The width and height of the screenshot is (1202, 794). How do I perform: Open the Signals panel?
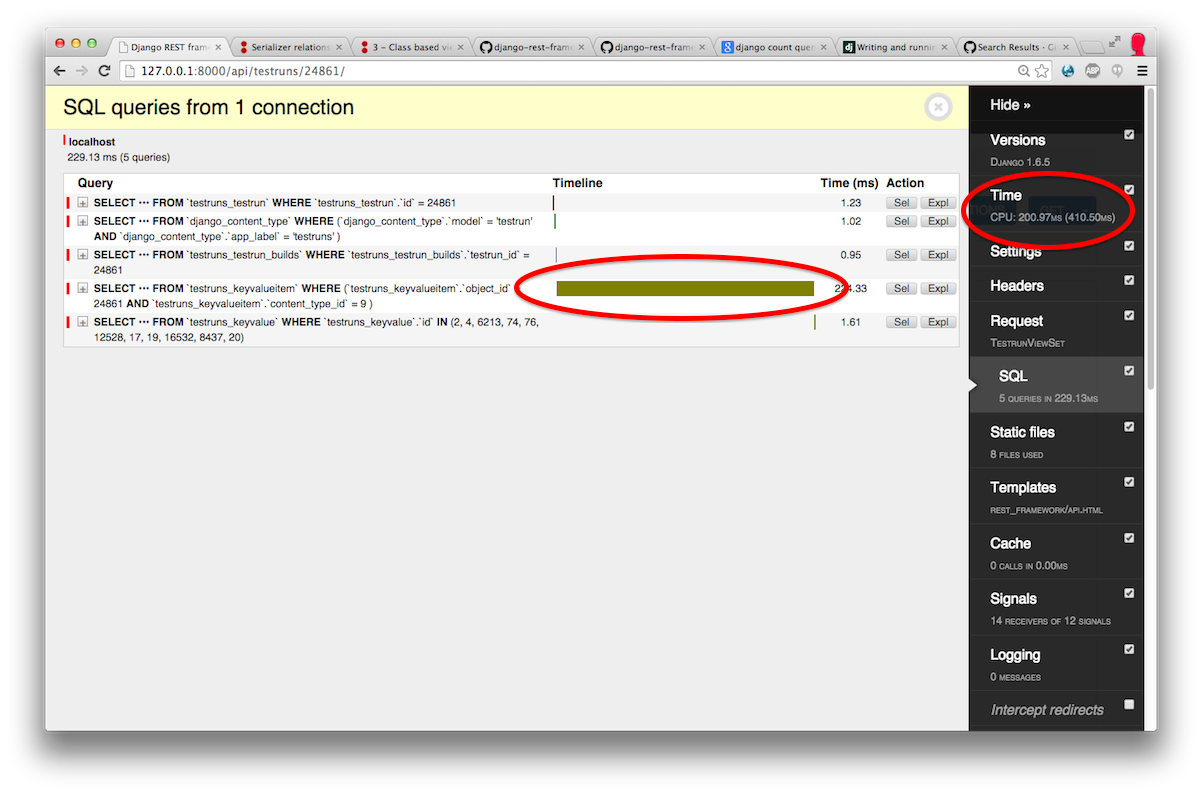coord(1055,608)
